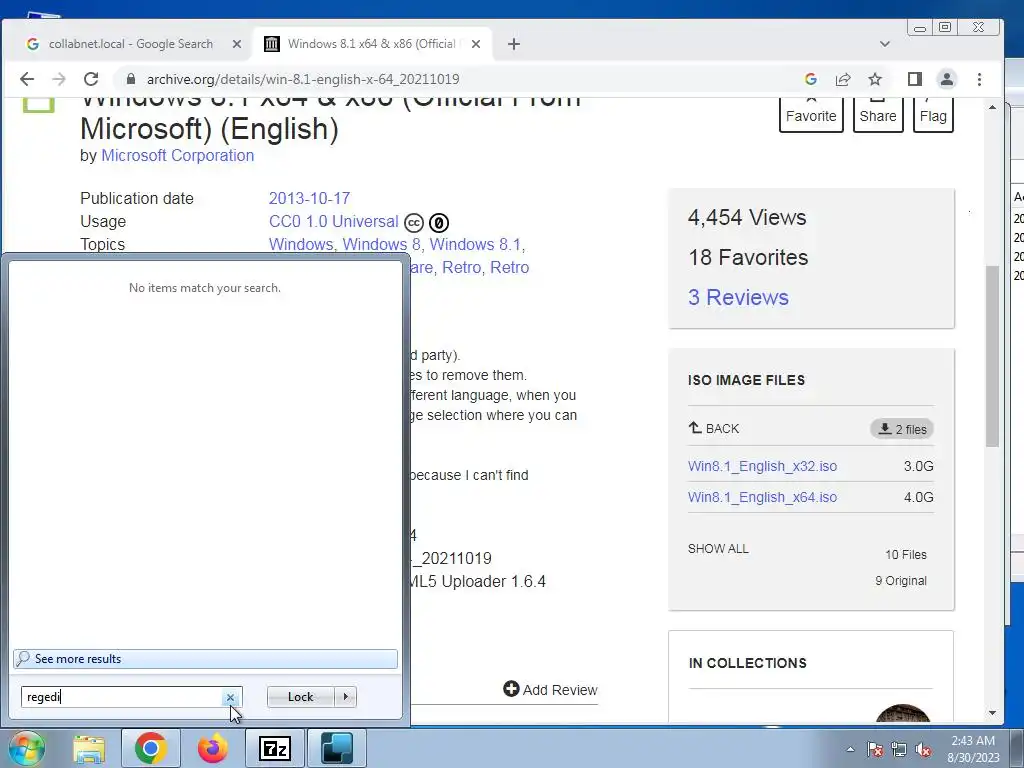Download Win8.1_English_x64.iso

pyautogui.click(x=762, y=497)
